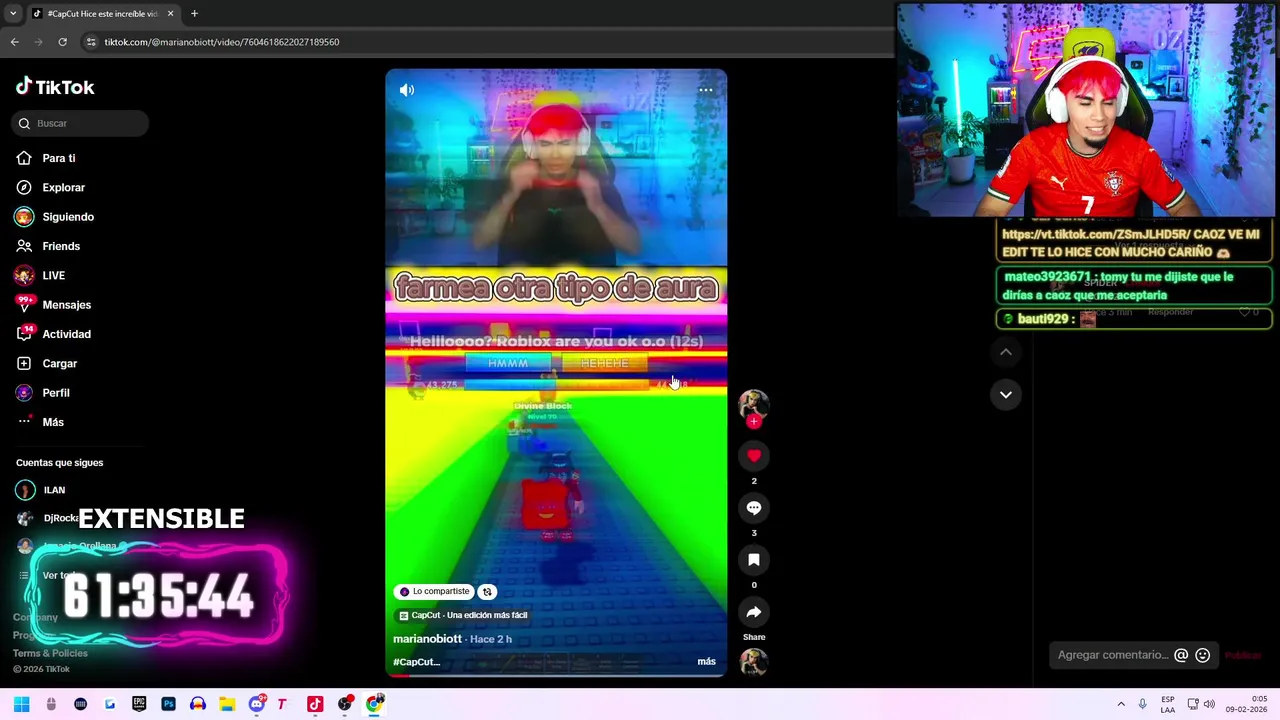Go back with the browser back arrow
This screenshot has height=720, width=1280.
14,42
